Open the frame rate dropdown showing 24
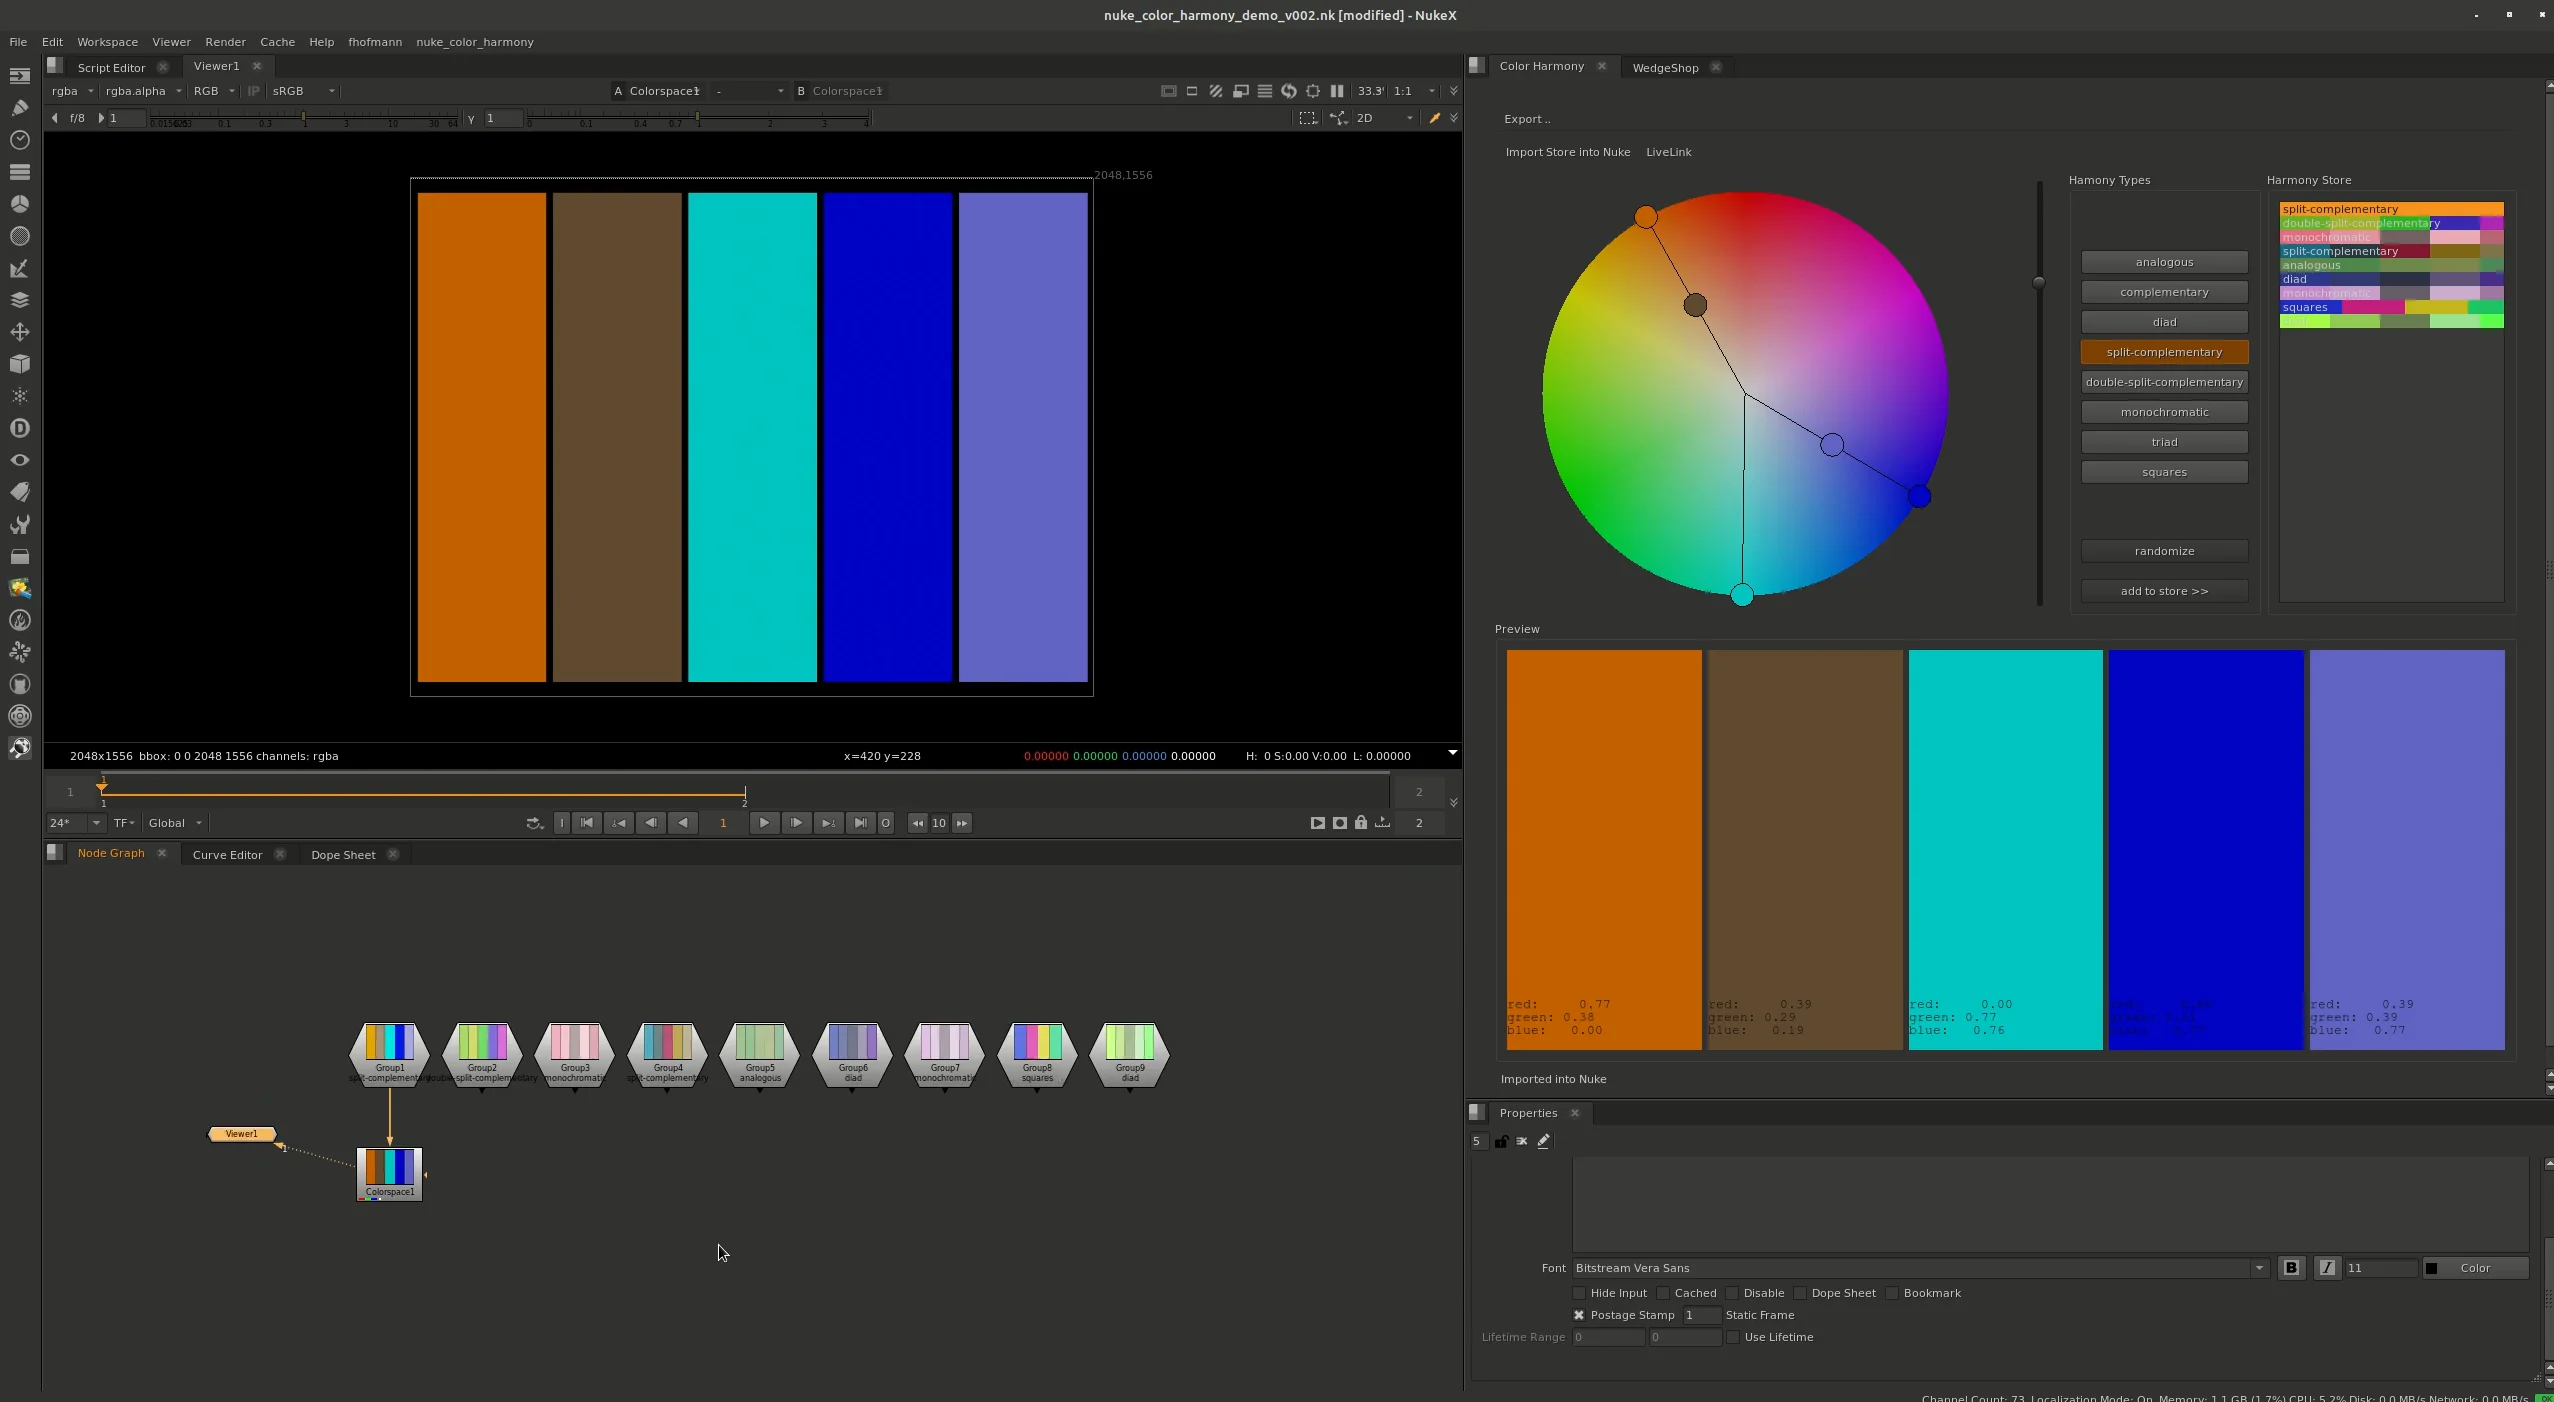Viewport: 2554px width, 1402px height. pos(73,822)
